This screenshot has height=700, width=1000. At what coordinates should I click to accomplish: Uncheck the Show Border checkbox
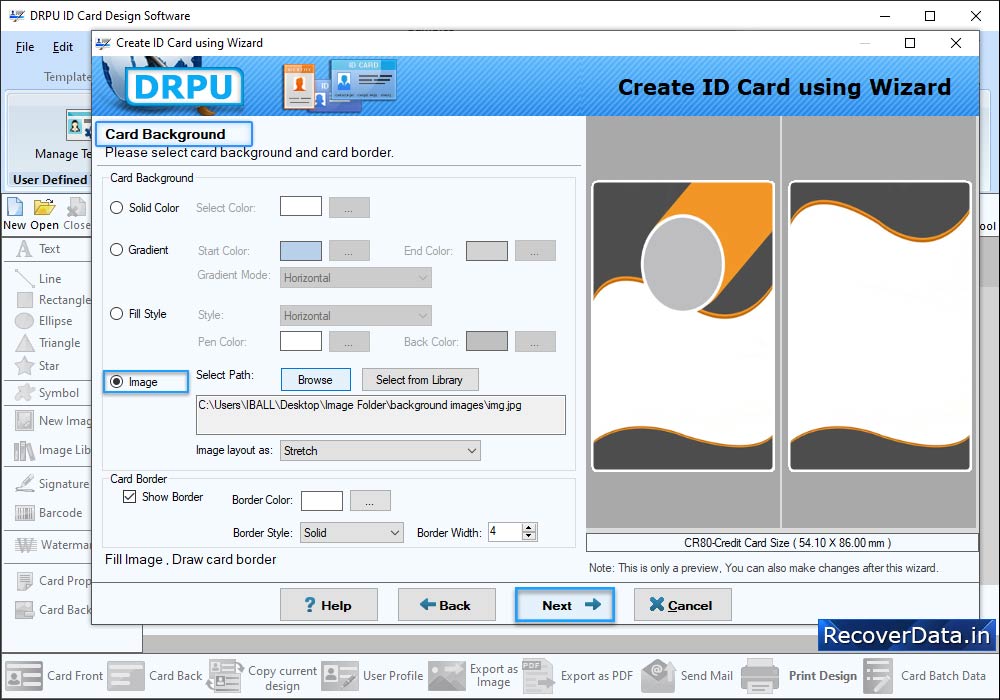click(129, 497)
